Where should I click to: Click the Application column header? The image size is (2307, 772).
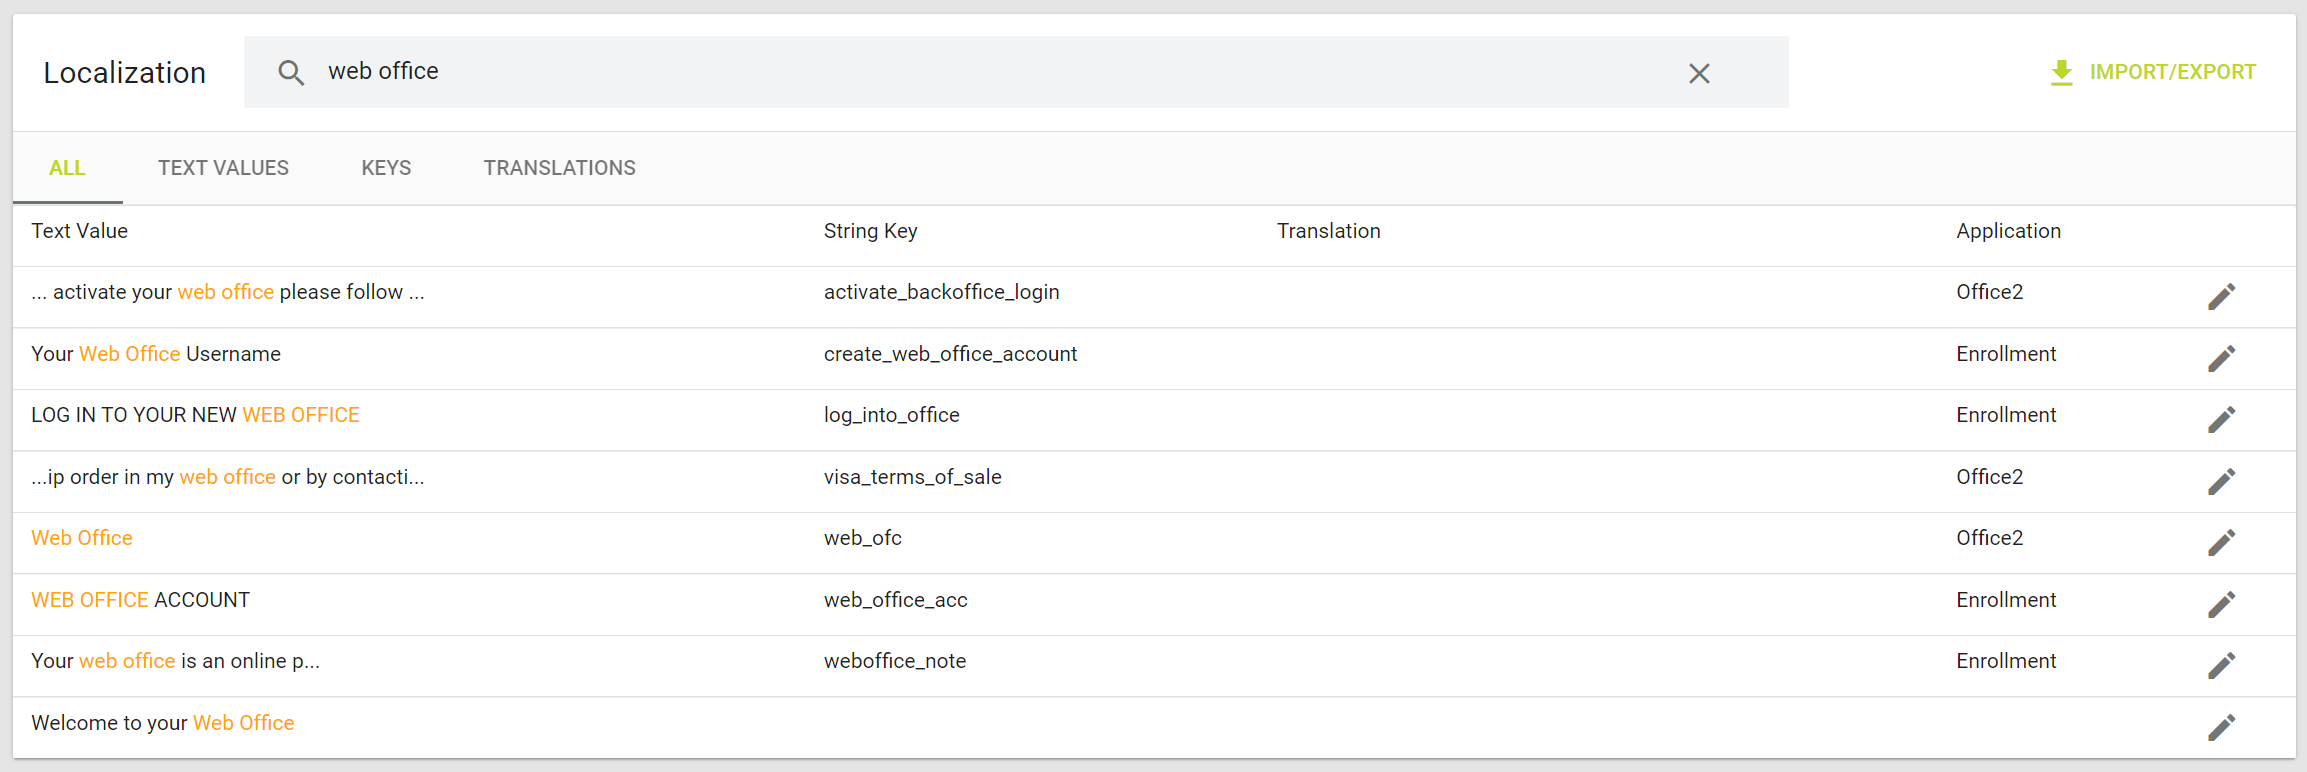[2008, 231]
